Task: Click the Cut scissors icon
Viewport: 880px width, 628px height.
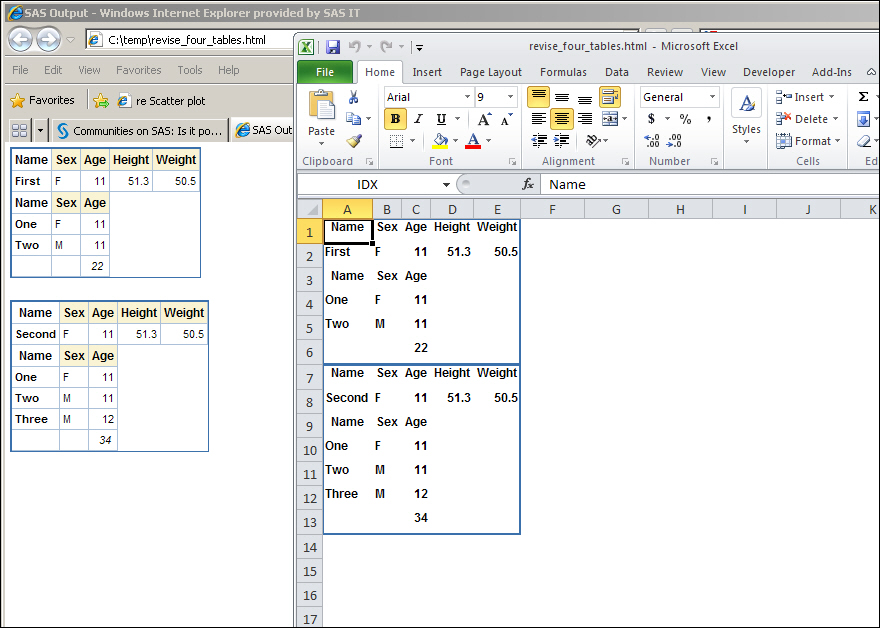Action: 353,97
